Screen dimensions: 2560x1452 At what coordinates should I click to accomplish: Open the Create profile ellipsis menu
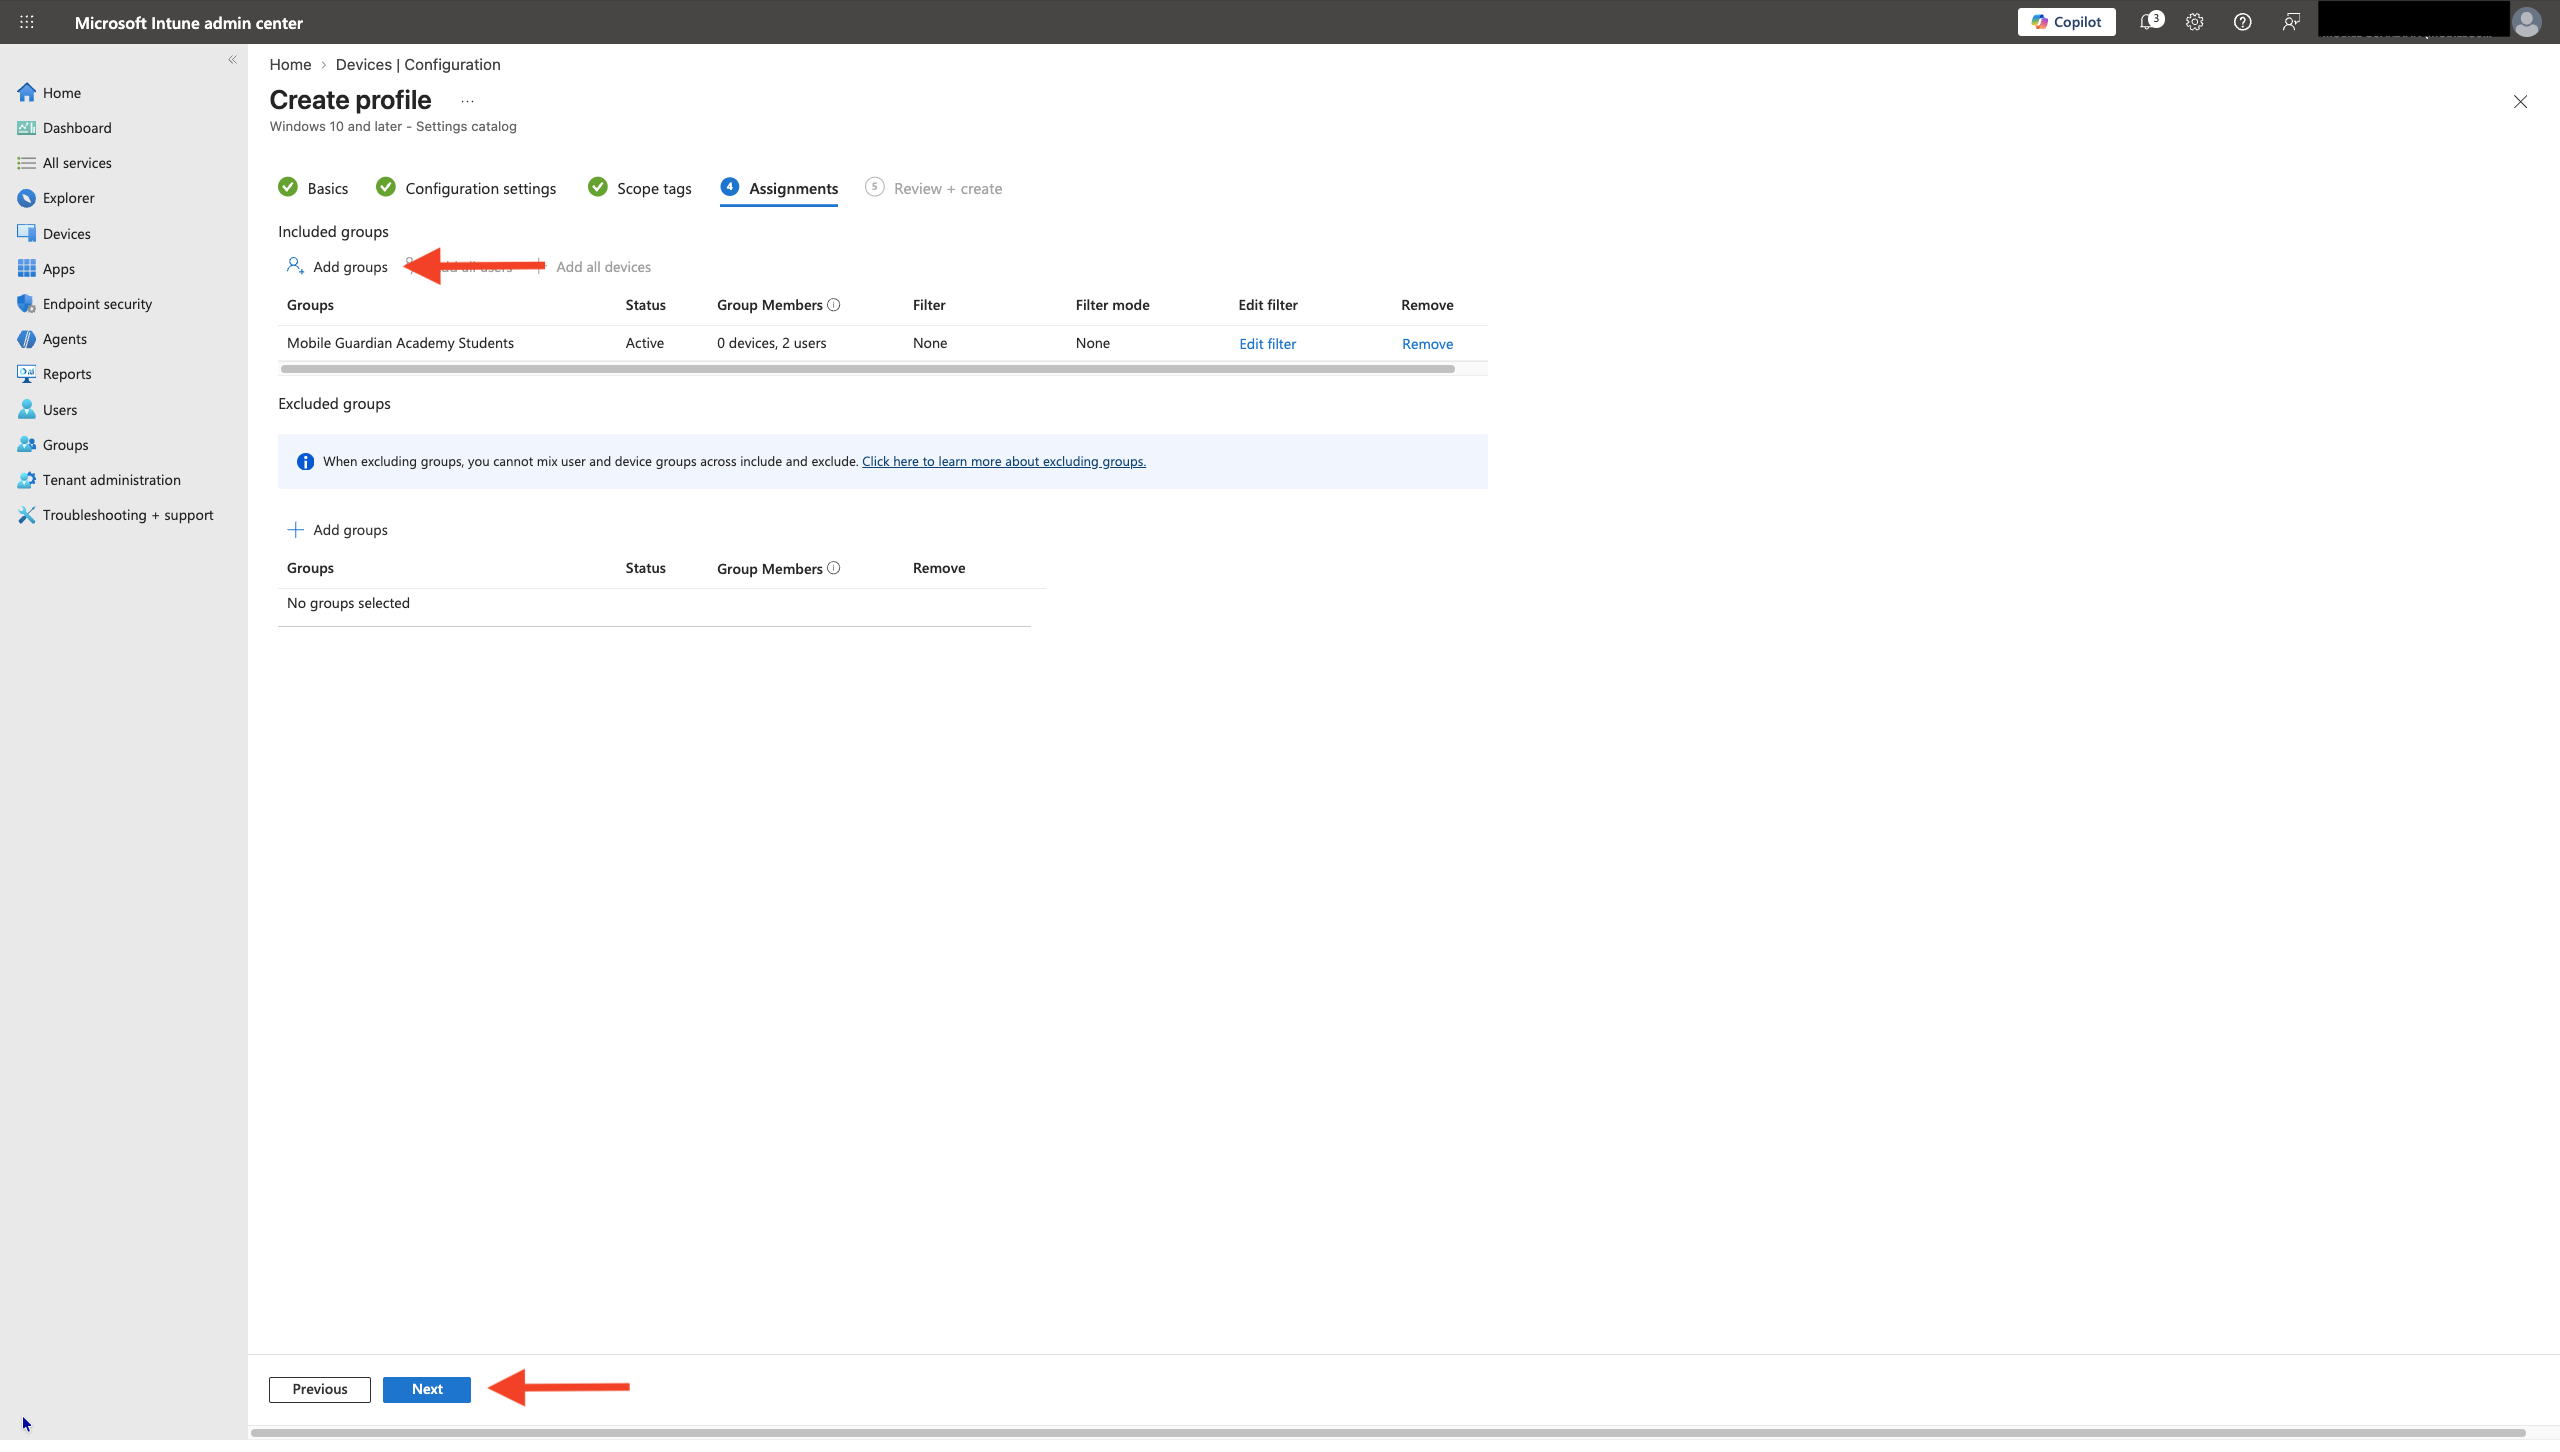tap(467, 101)
